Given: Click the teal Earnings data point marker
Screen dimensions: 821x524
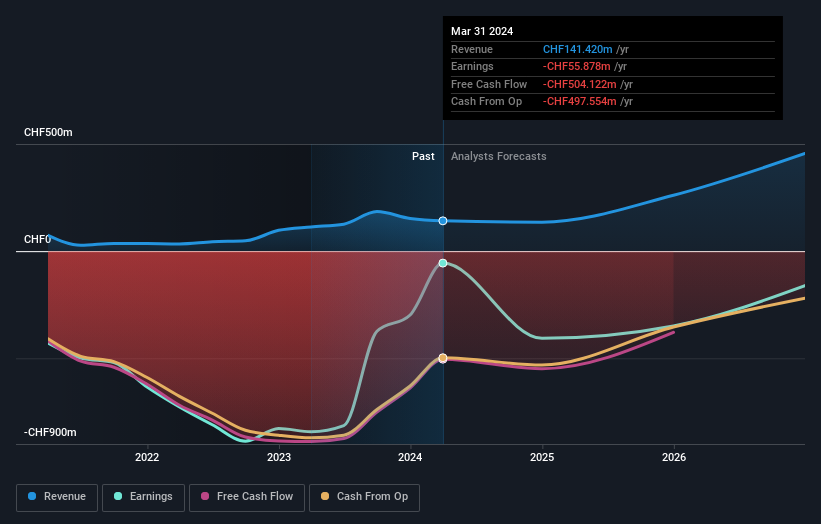Looking at the screenshot, I should click(x=443, y=263).
